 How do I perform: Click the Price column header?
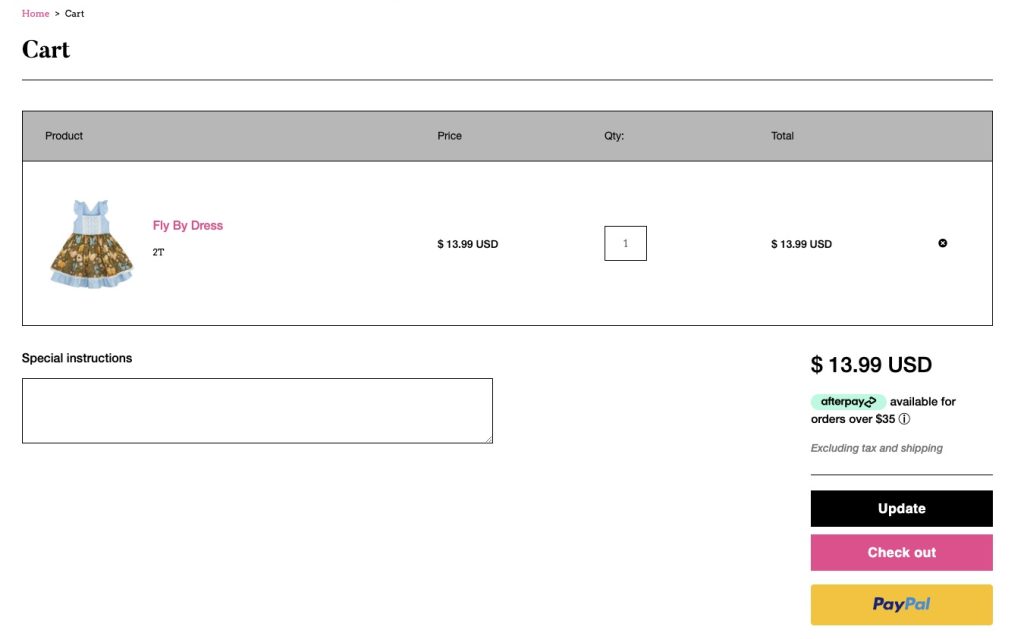pos(449,136)
